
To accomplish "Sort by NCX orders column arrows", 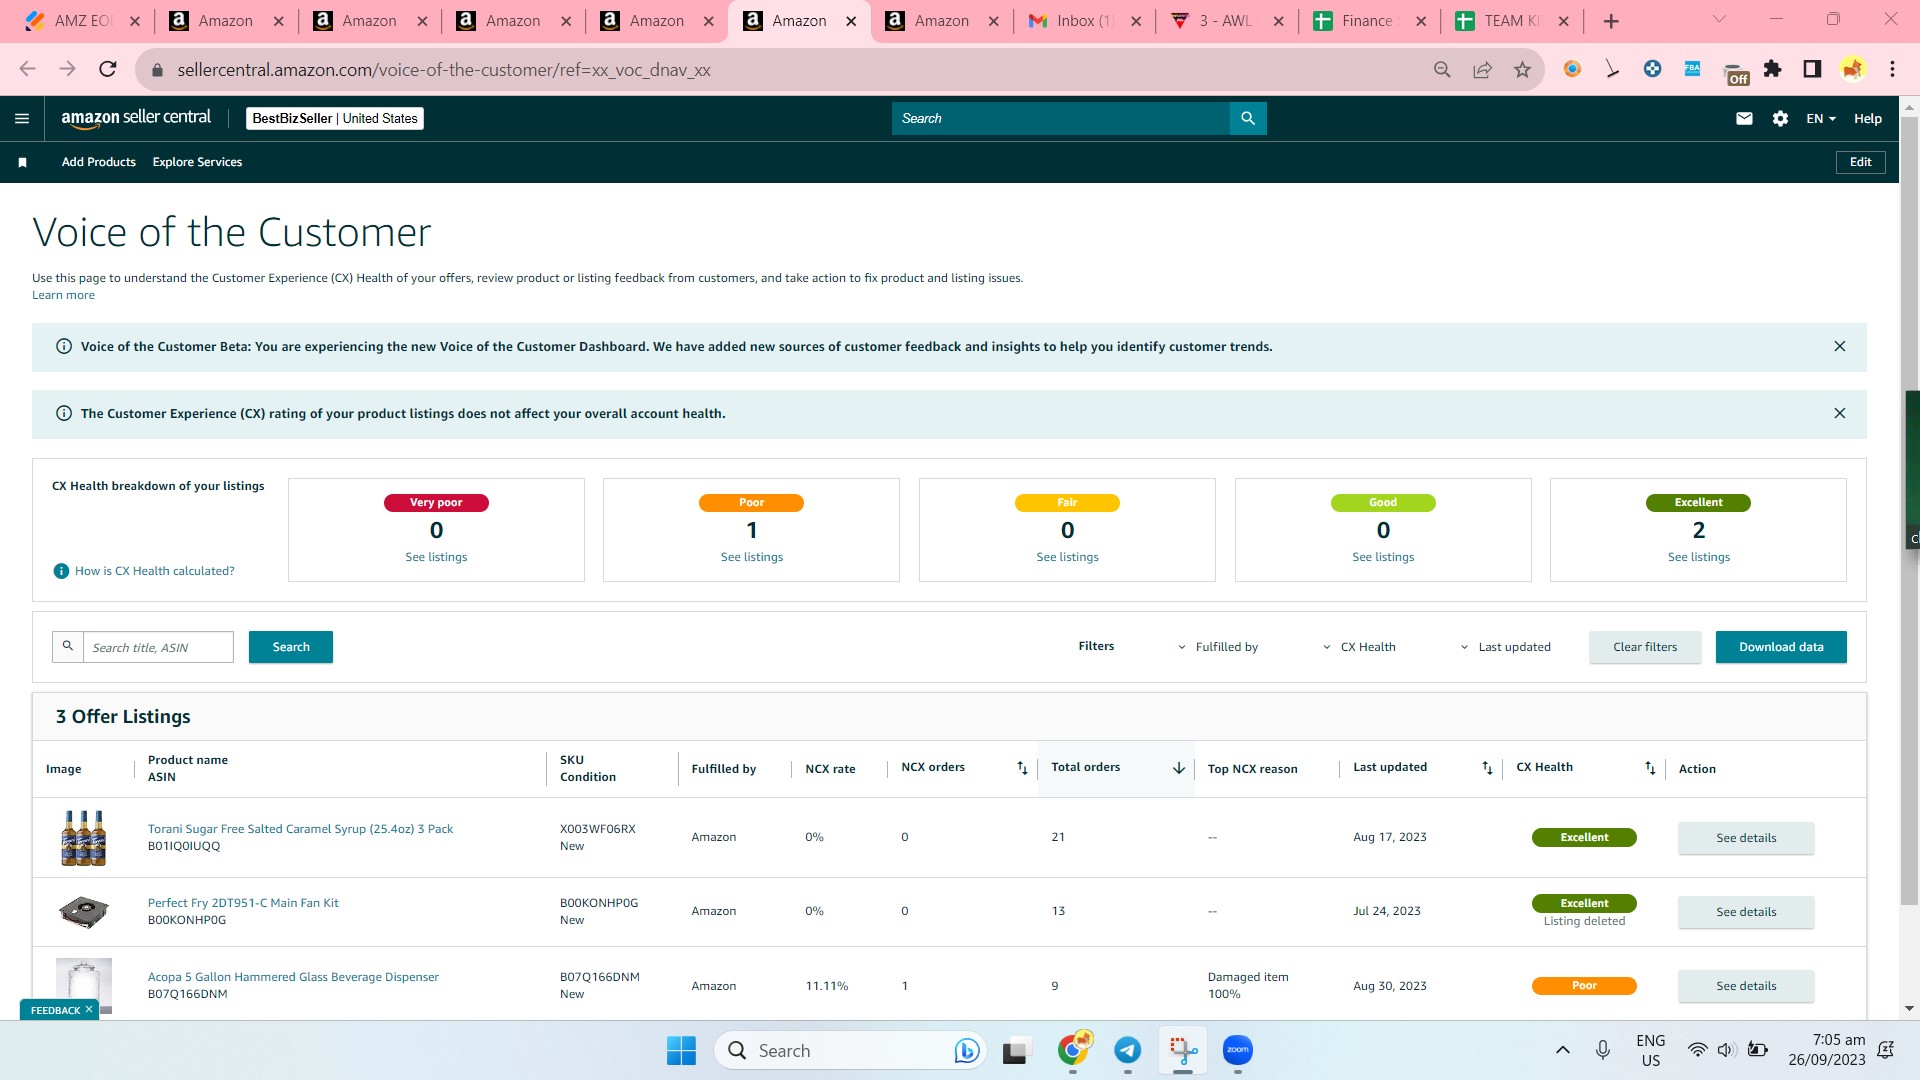I will tap(1022, 768).
